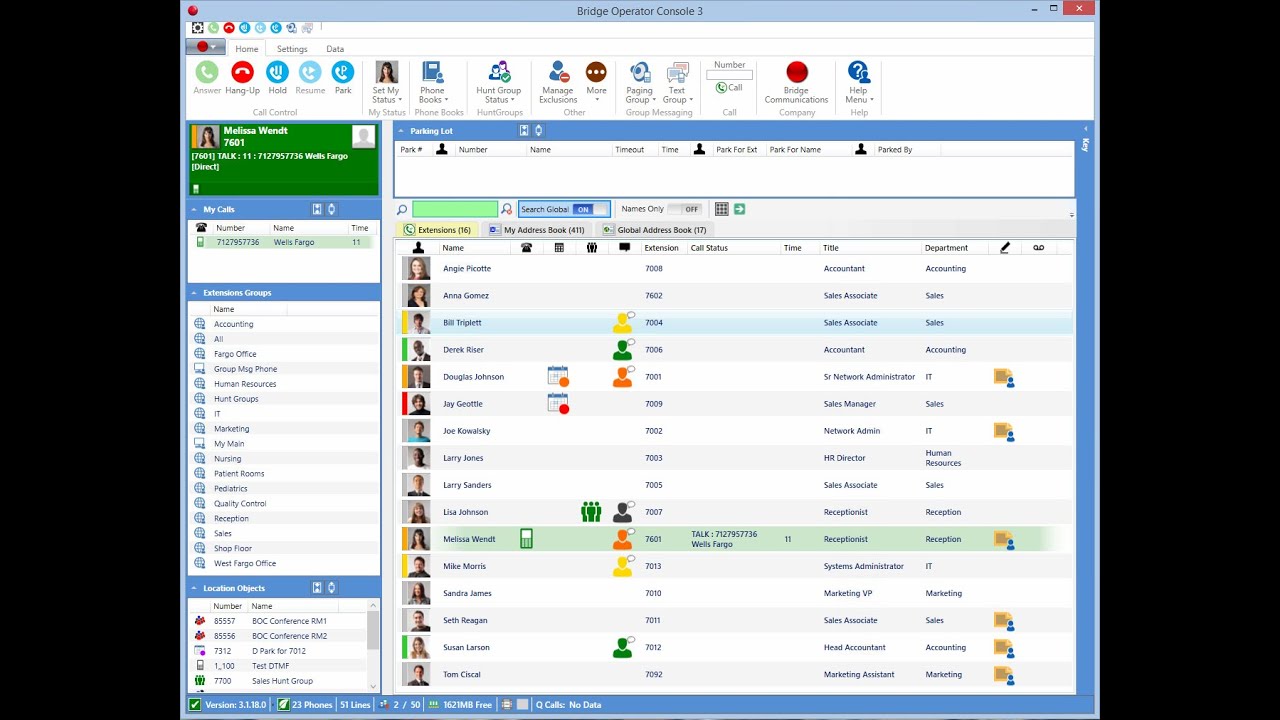Screen dimensions: 1280x720
Task: Collapse the My Calls panel
Action: click(194, 209)
